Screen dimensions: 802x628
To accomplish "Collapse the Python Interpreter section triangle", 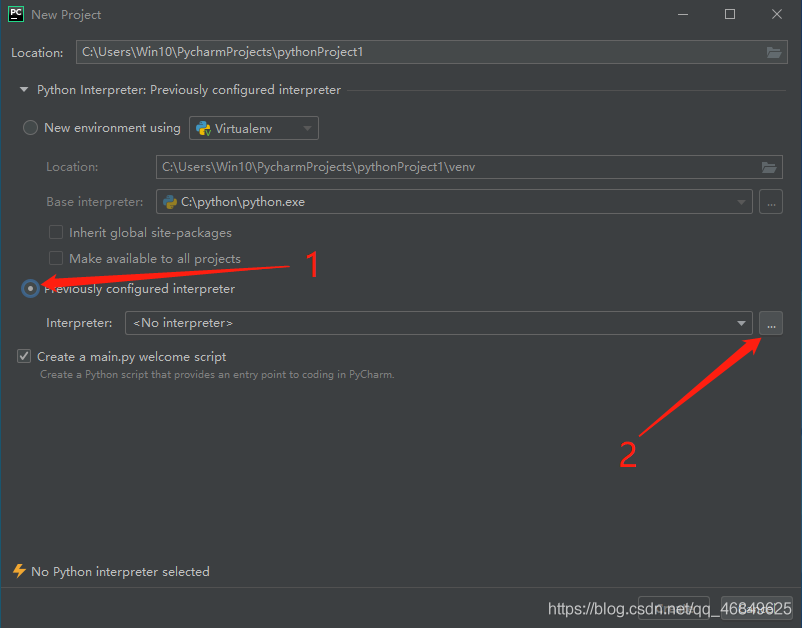I will point(24,89).
